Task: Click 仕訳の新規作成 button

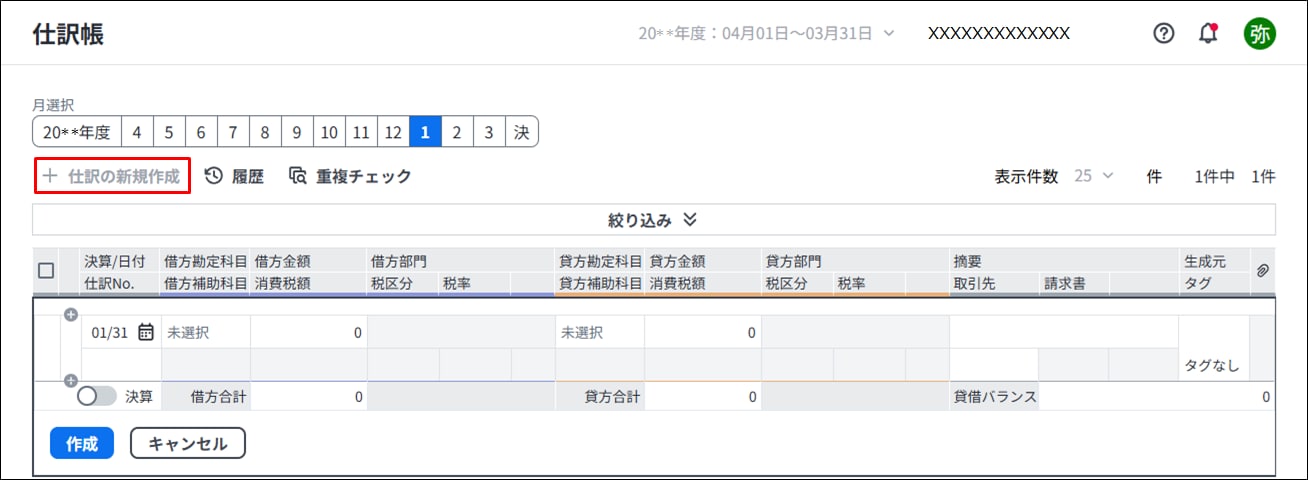Action: coord(112,176)
